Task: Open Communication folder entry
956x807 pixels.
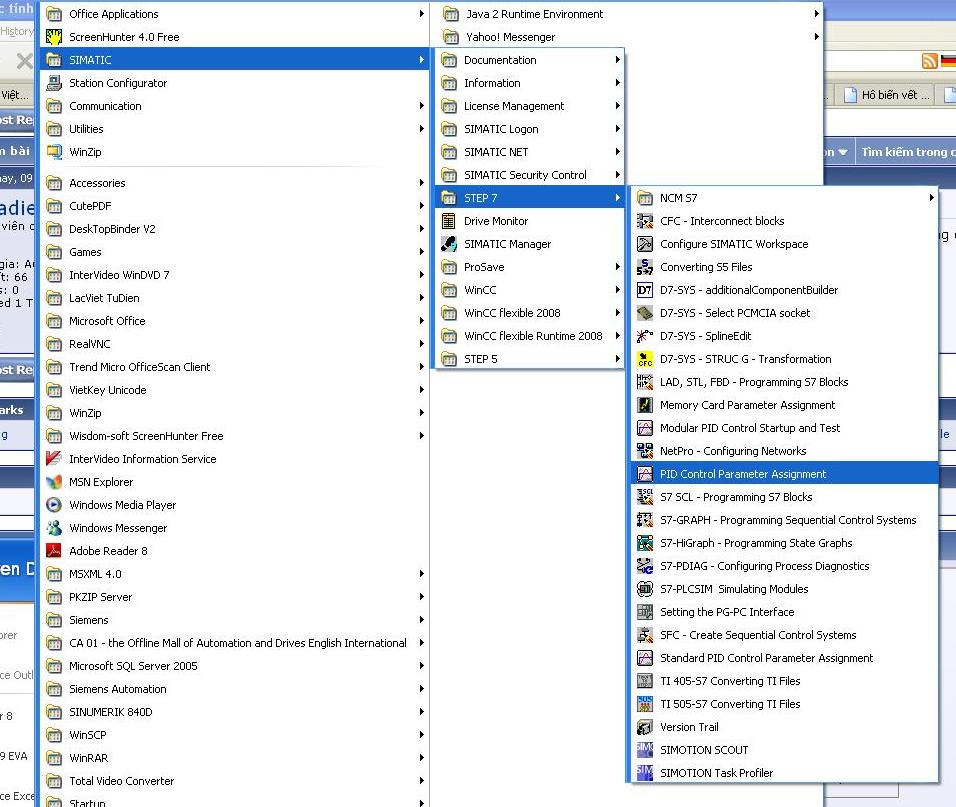Action: 235,106
